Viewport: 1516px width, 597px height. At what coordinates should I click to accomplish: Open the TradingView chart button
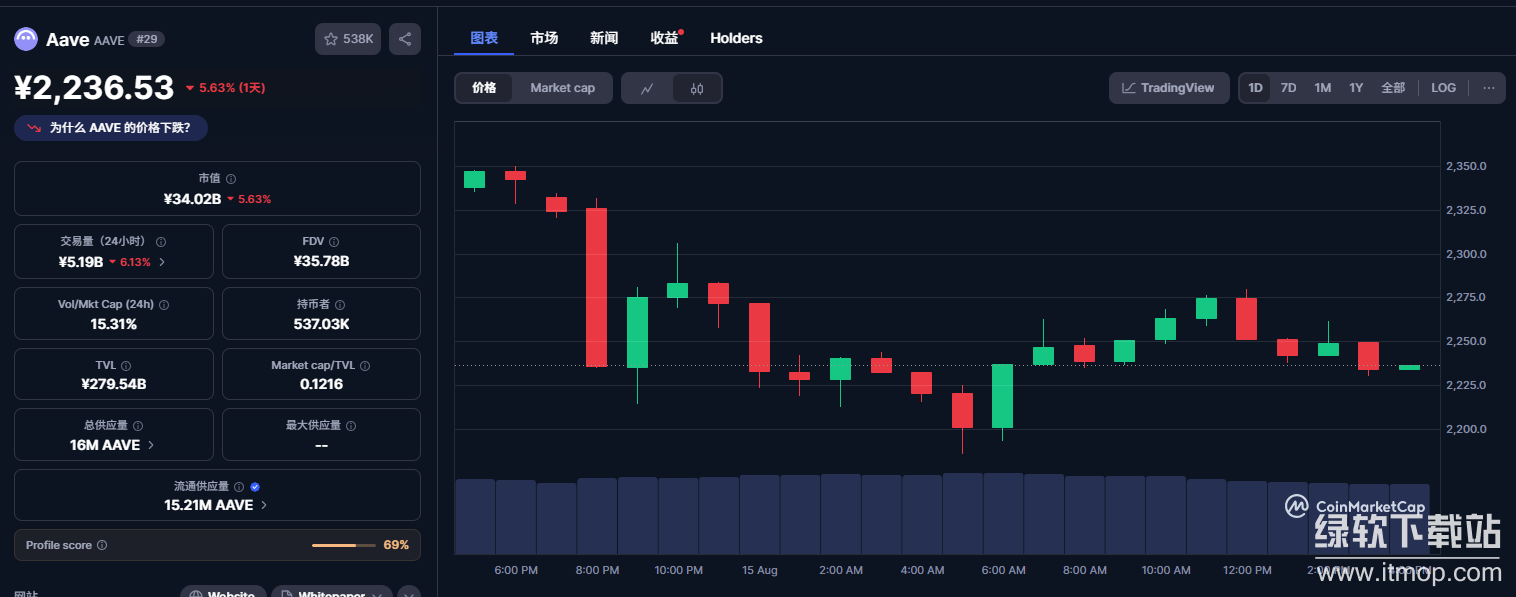pos(1168,88)
